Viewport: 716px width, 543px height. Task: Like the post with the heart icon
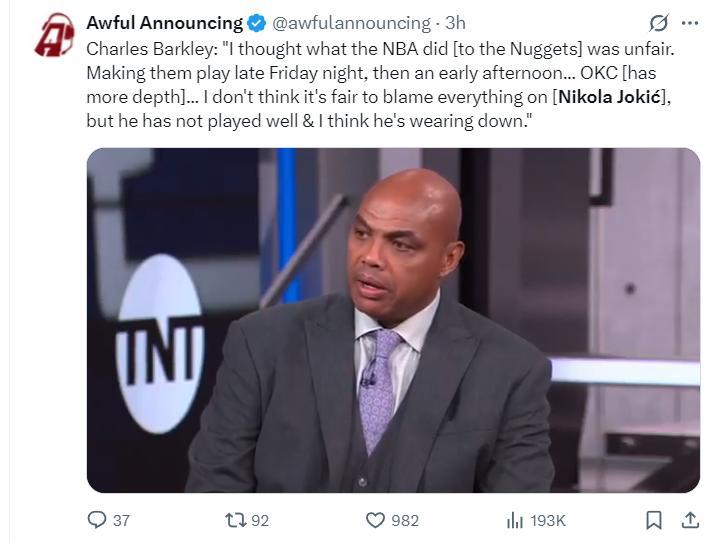(375, 520)
